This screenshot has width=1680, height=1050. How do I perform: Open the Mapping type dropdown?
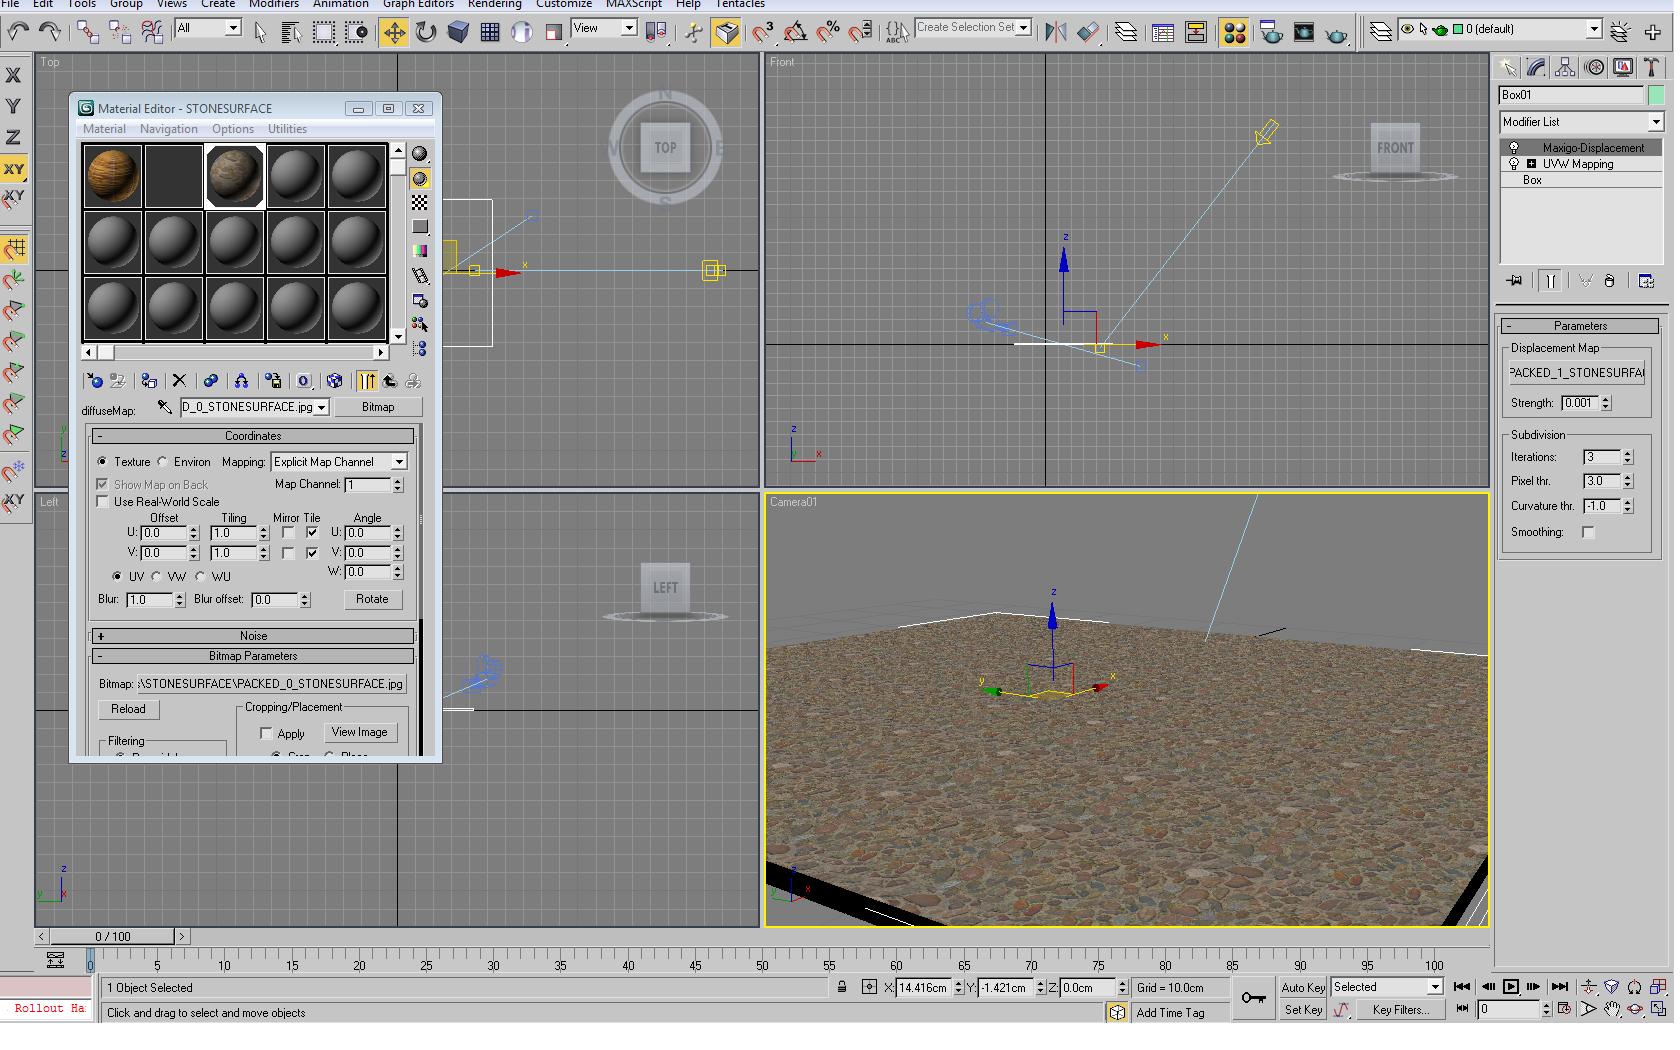[x=339, y=462]
